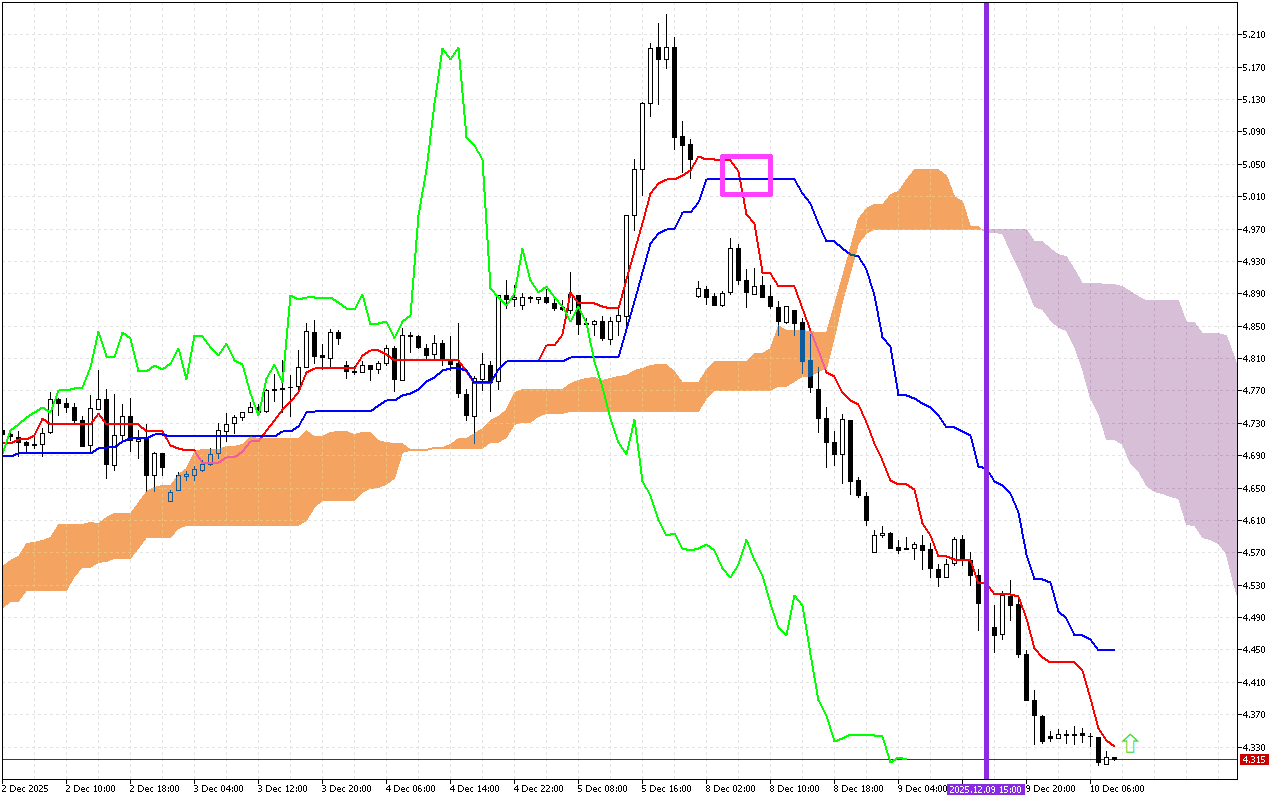Viewport: 1280px width, 800px height.
Task: Click the '8 Dec 18:00' time label
Action: pyautogui.click(x=858, y=789)
